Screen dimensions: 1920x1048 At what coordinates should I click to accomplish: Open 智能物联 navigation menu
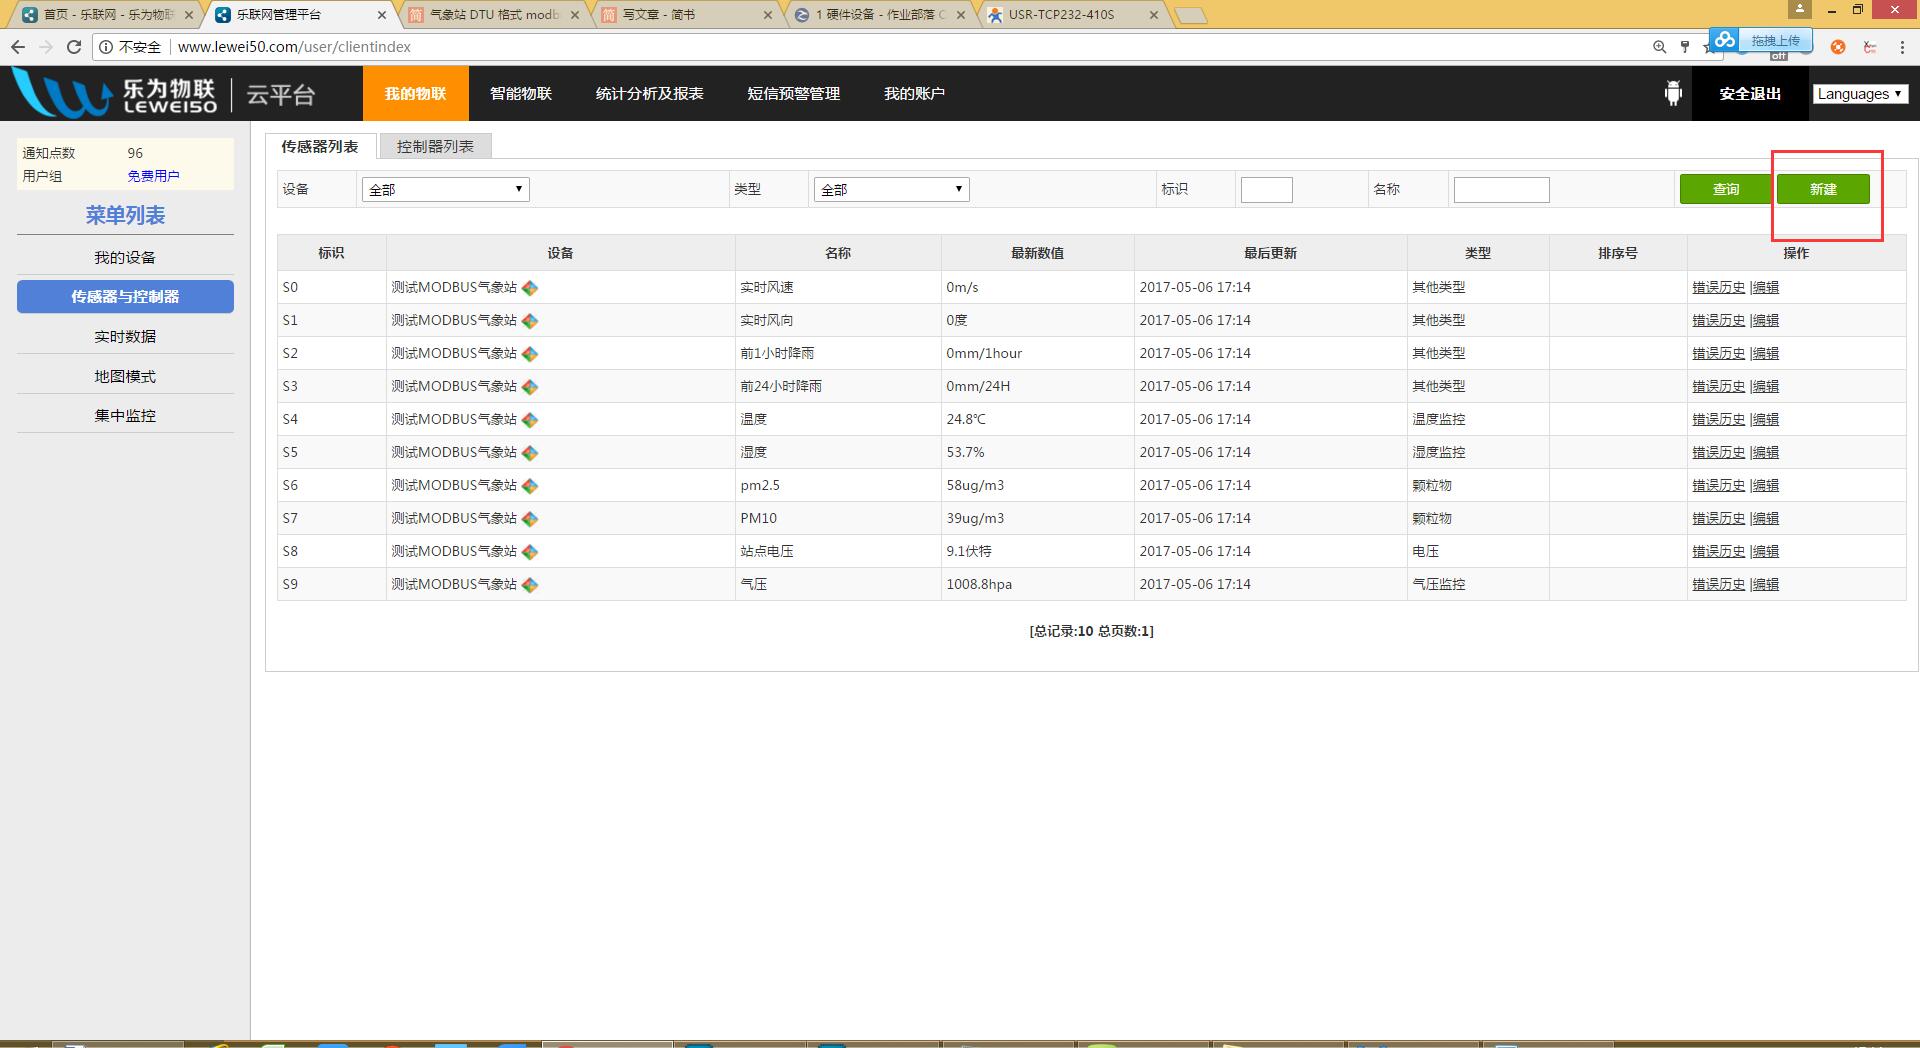pos(521,94)
